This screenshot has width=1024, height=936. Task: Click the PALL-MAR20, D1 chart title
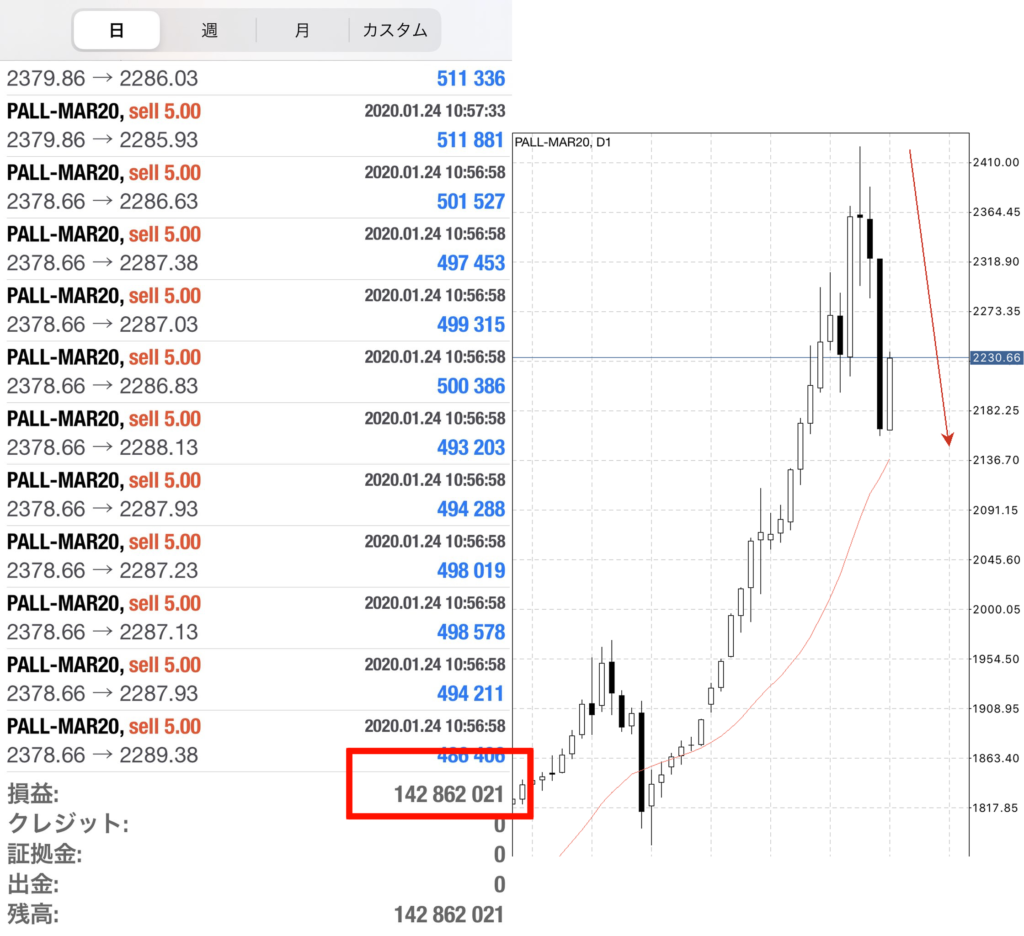pos(563,142)
